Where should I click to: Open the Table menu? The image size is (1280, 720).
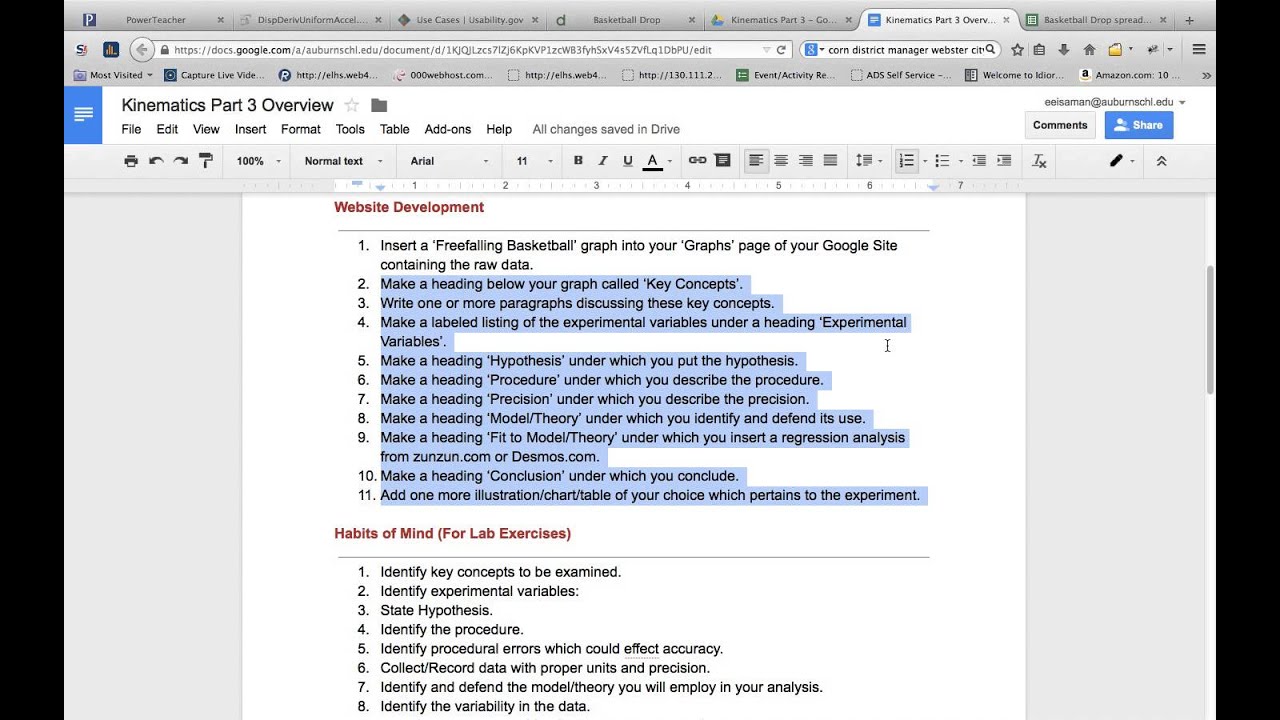pos(394,129)
